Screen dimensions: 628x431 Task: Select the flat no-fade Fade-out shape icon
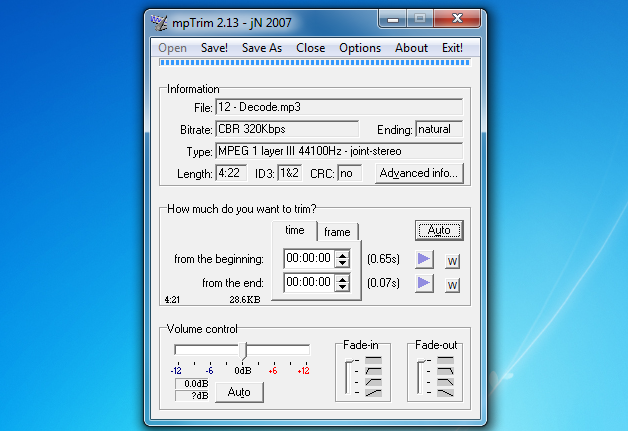[x=445, y=360]
